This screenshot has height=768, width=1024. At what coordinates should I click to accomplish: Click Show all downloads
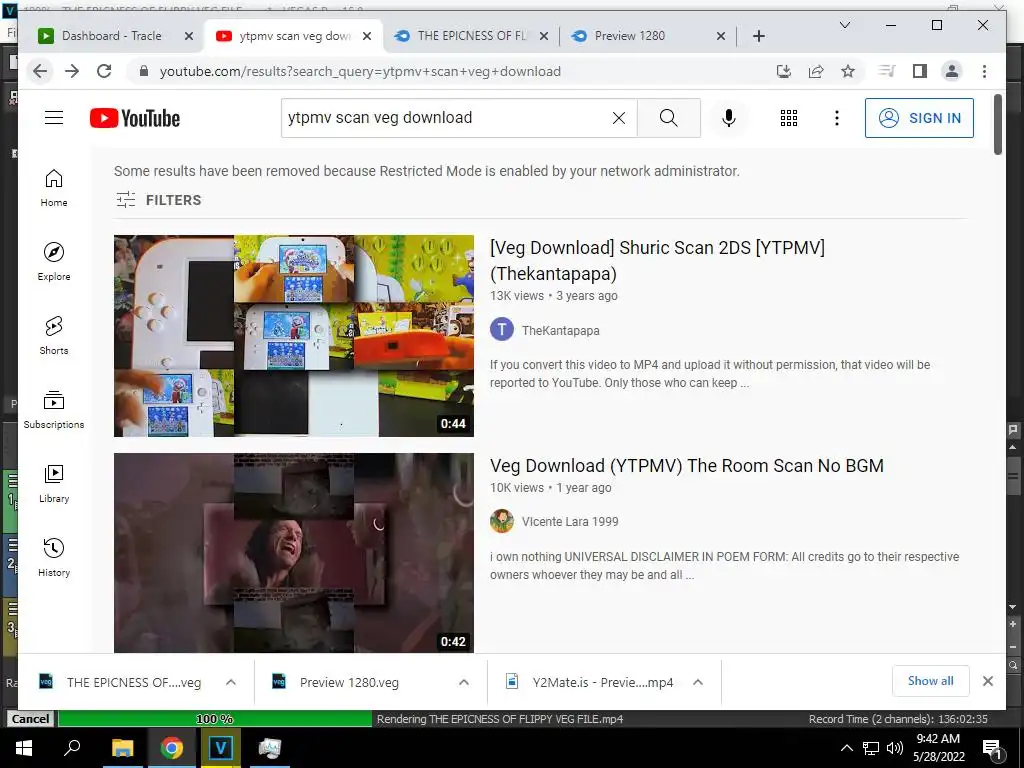(930, 681)
